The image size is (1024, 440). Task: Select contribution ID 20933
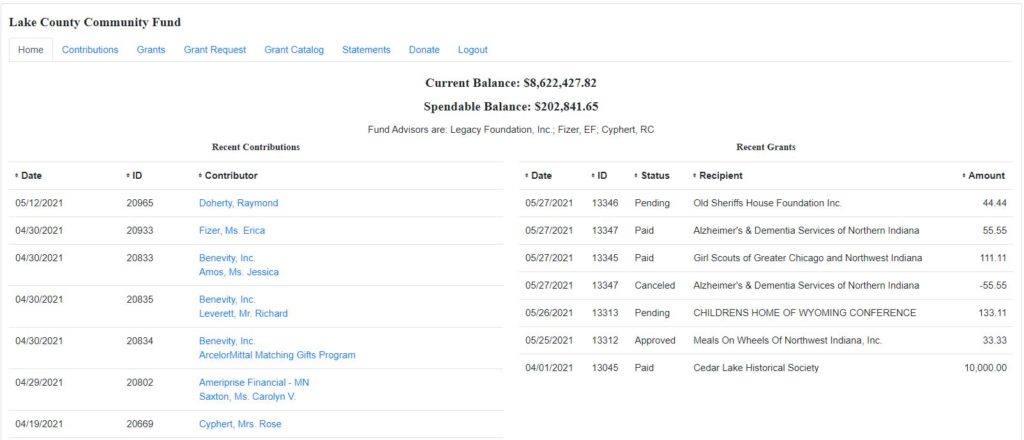point(140,230)
